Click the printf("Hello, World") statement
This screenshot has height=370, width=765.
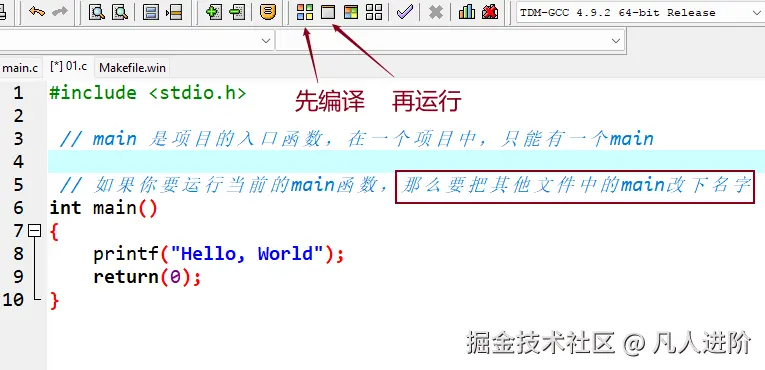coord(219,254)
